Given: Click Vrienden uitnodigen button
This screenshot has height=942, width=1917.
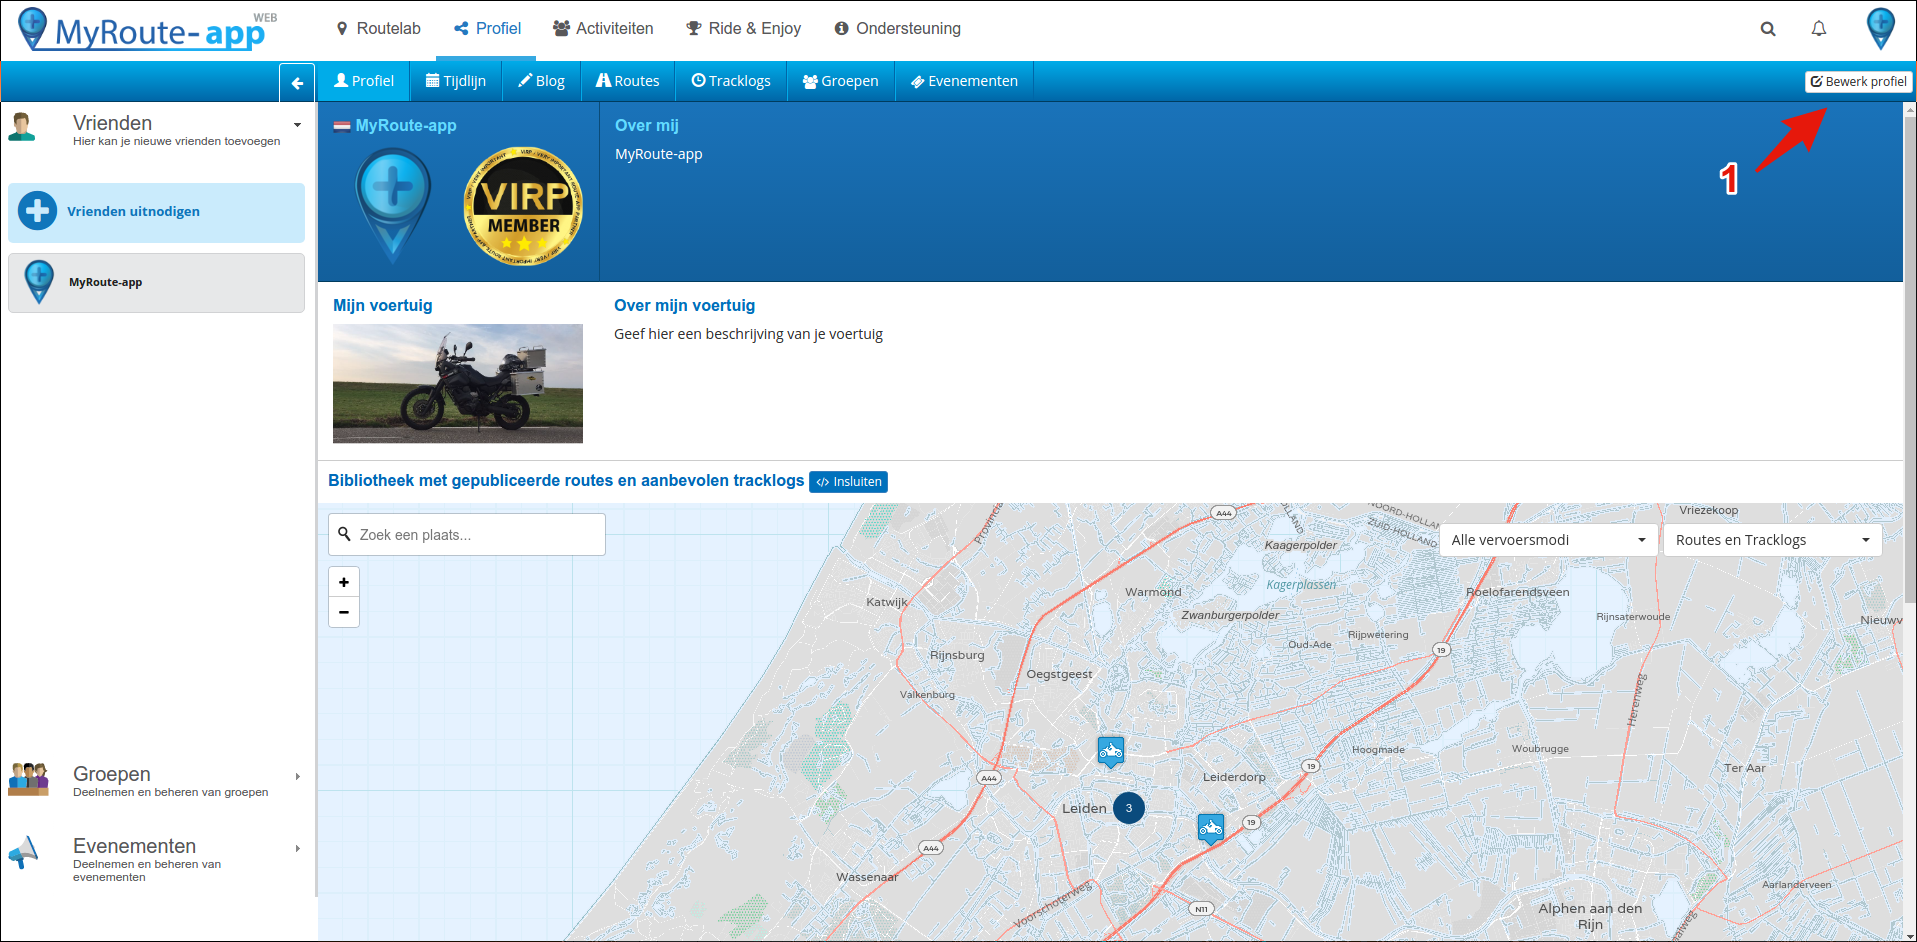Looking at the screenshot, I should click(157, 212).
